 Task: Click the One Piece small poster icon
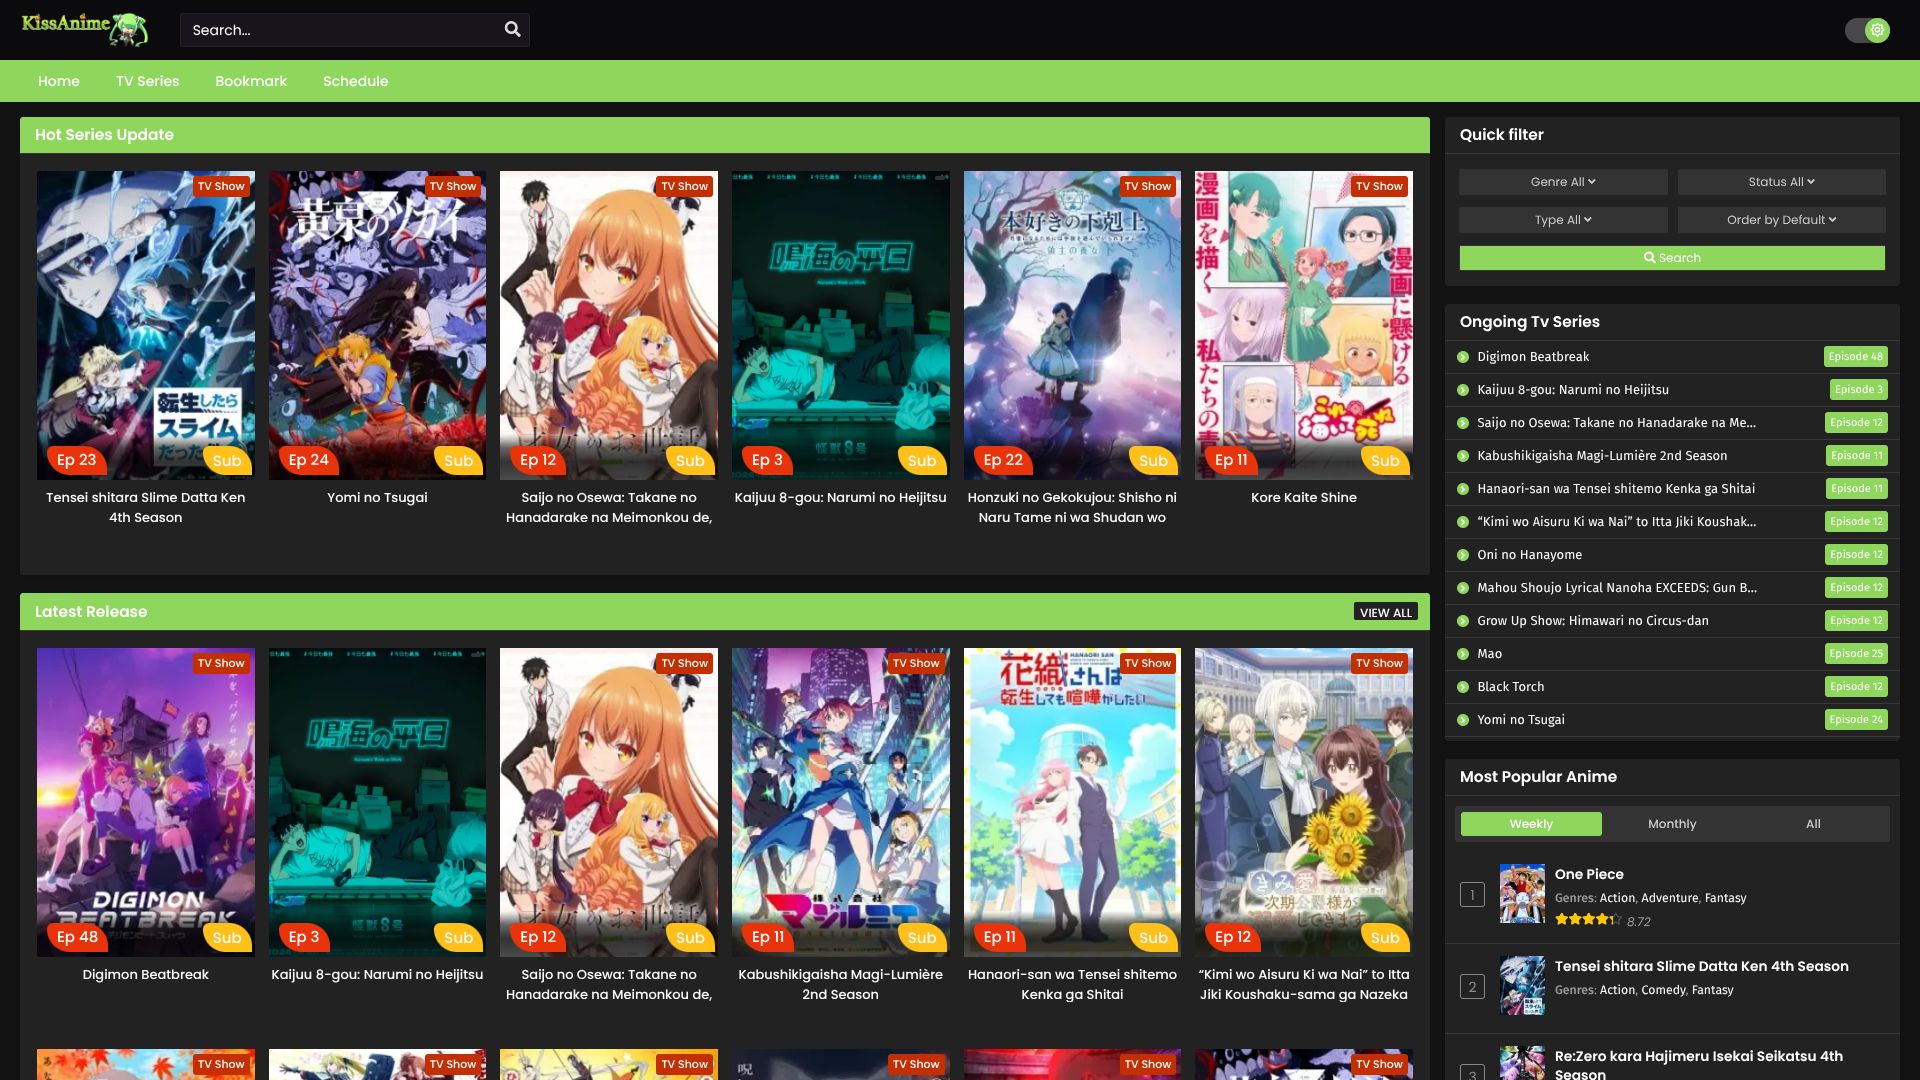(1522, 894)
